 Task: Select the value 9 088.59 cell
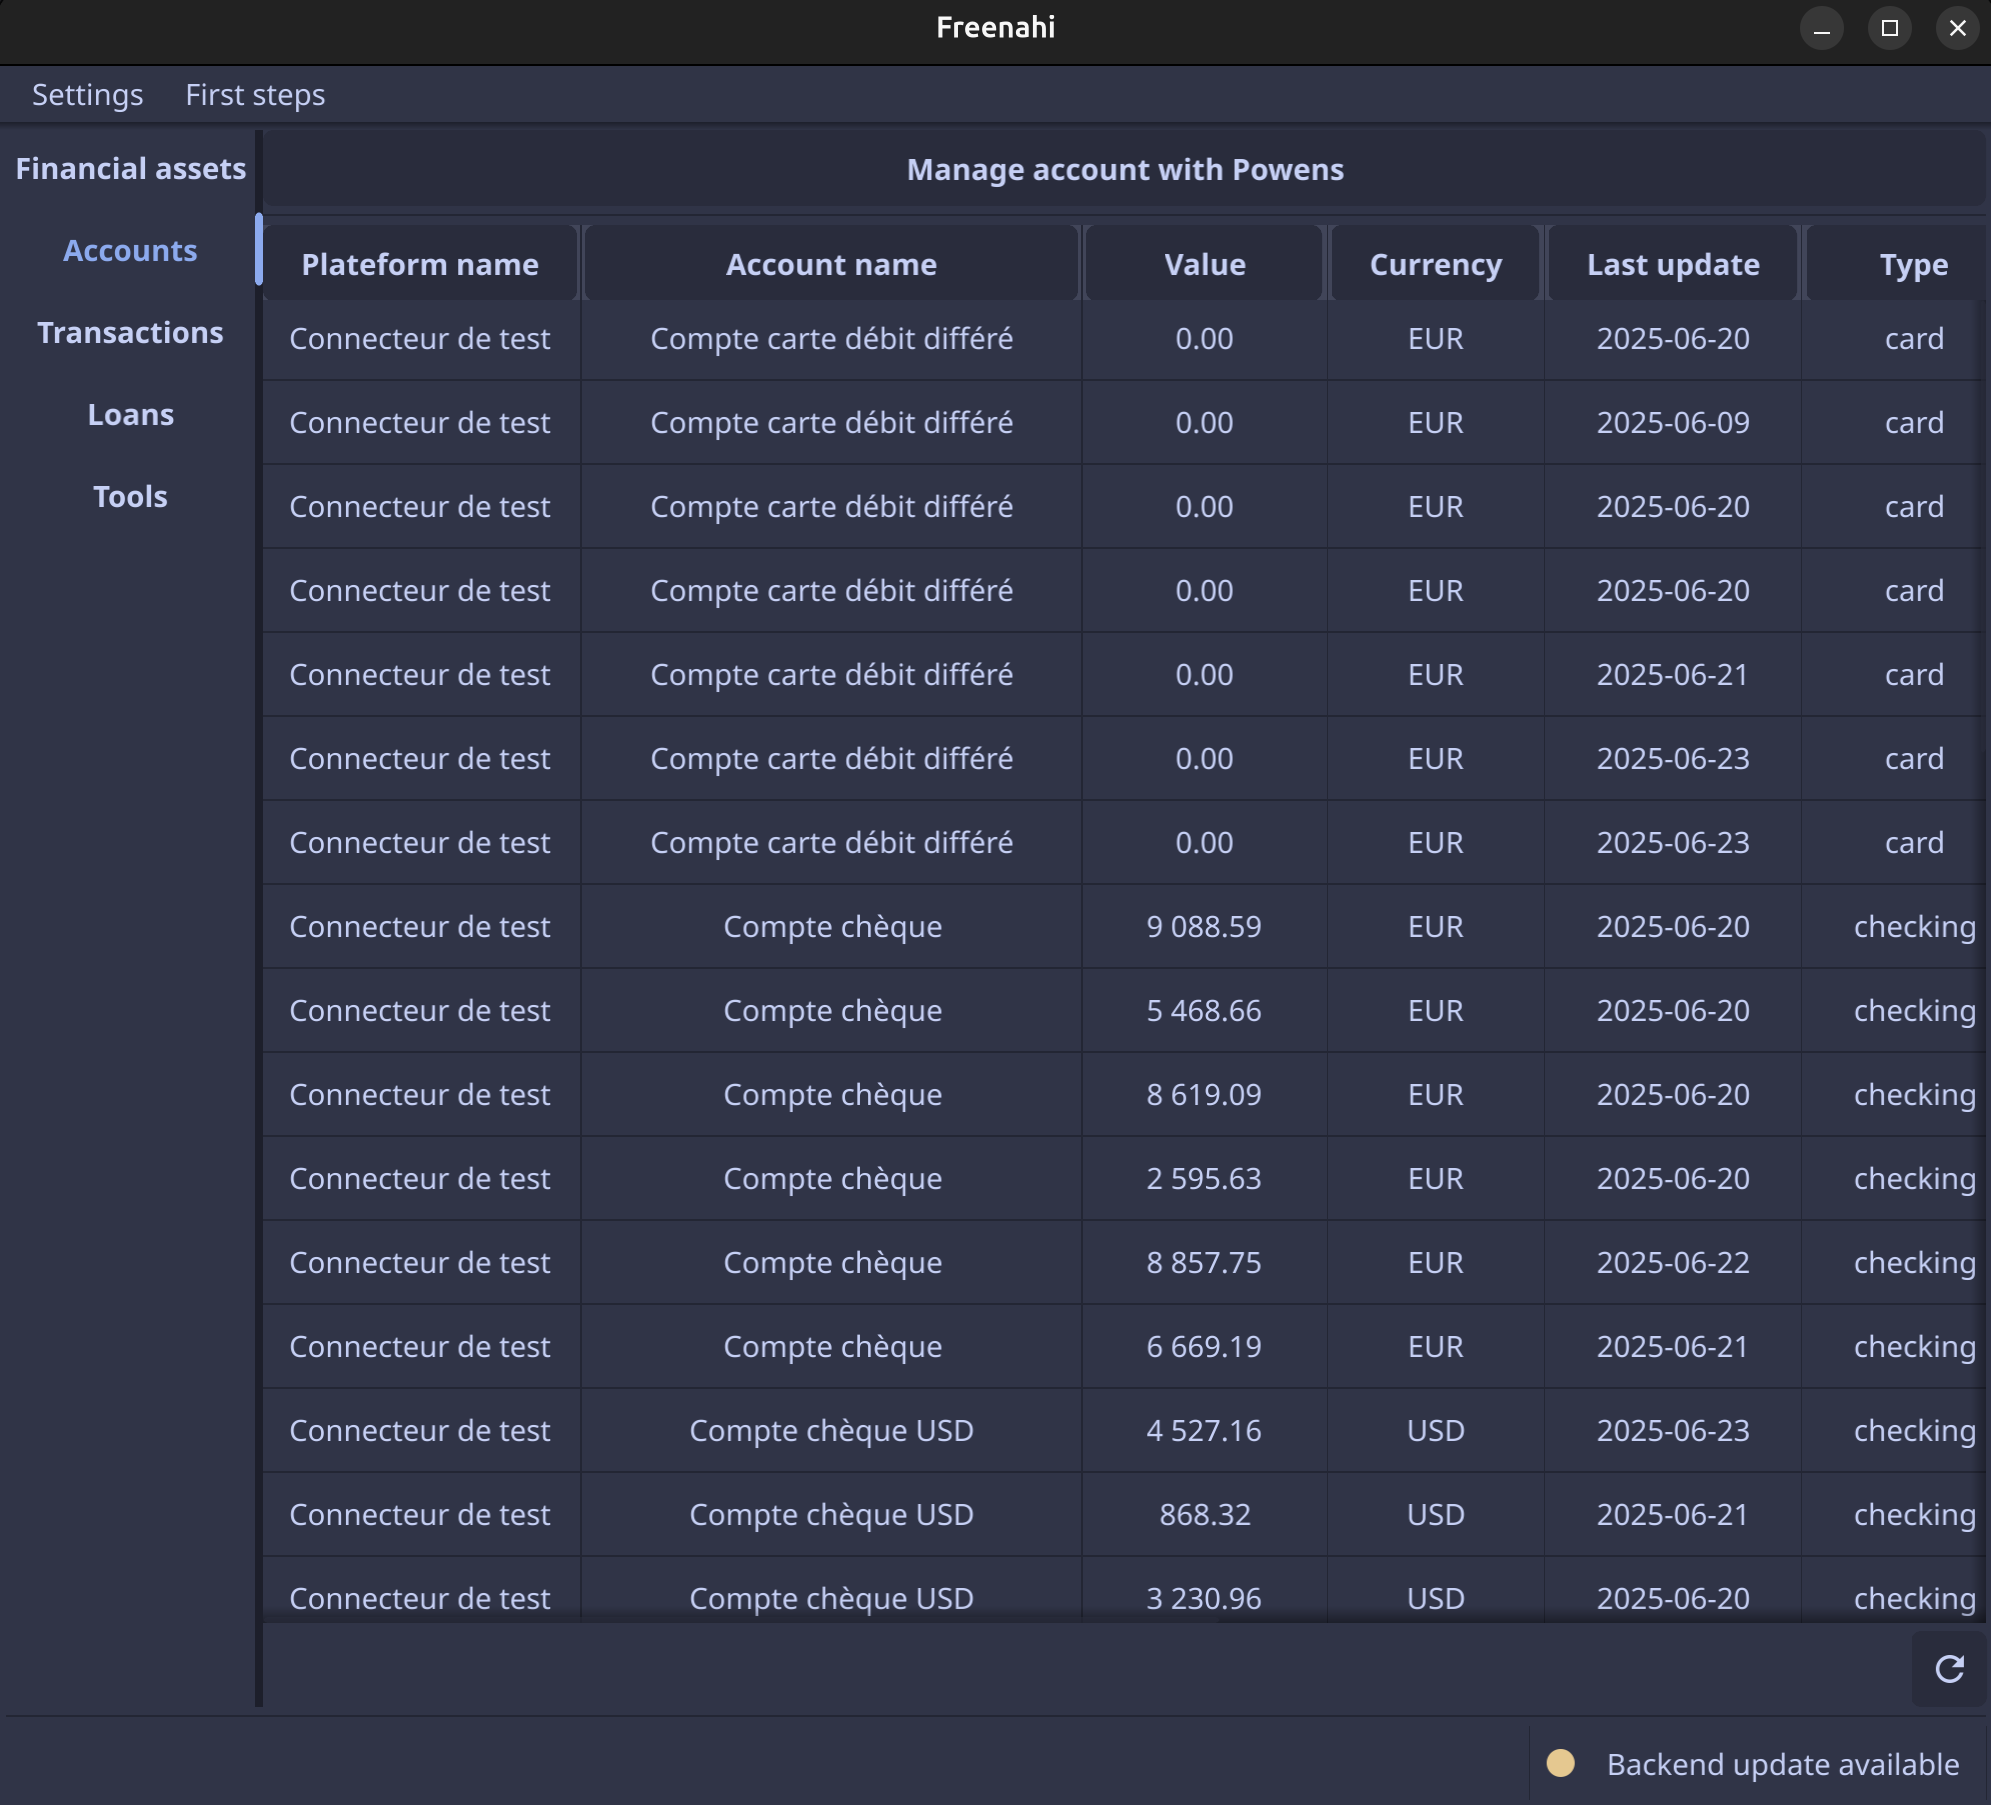coord(1204,926)
